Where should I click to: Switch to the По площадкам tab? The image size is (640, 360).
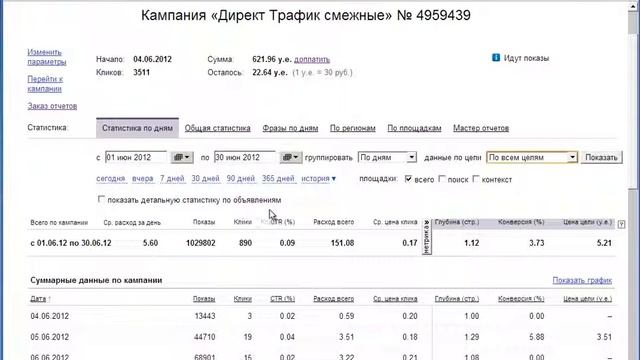click(x=414, y=128)
